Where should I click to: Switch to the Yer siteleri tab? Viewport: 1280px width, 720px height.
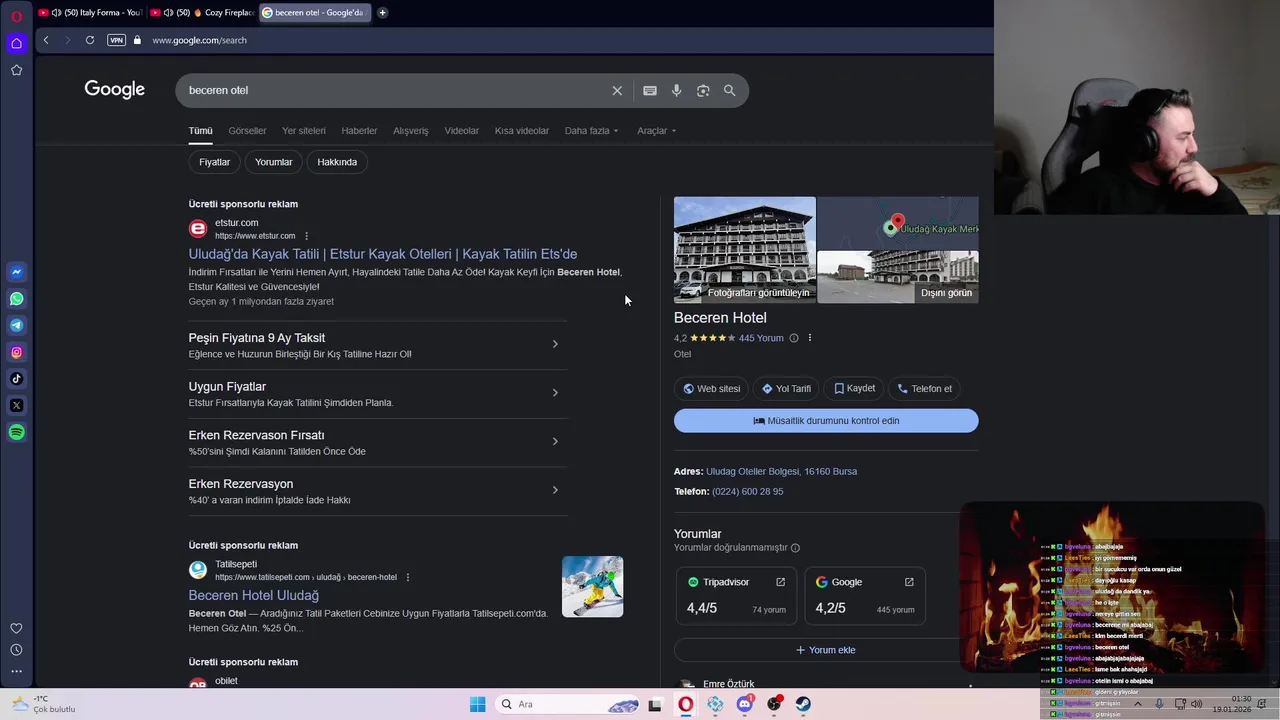(x=304, y=131)
